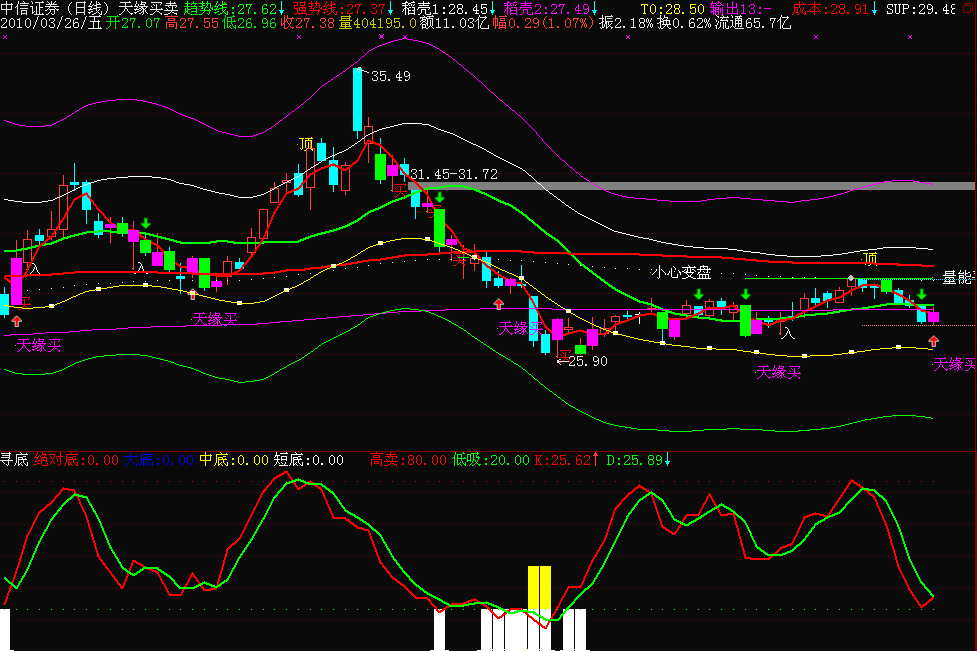Select the 35.49 high price label

click(391, 77)
